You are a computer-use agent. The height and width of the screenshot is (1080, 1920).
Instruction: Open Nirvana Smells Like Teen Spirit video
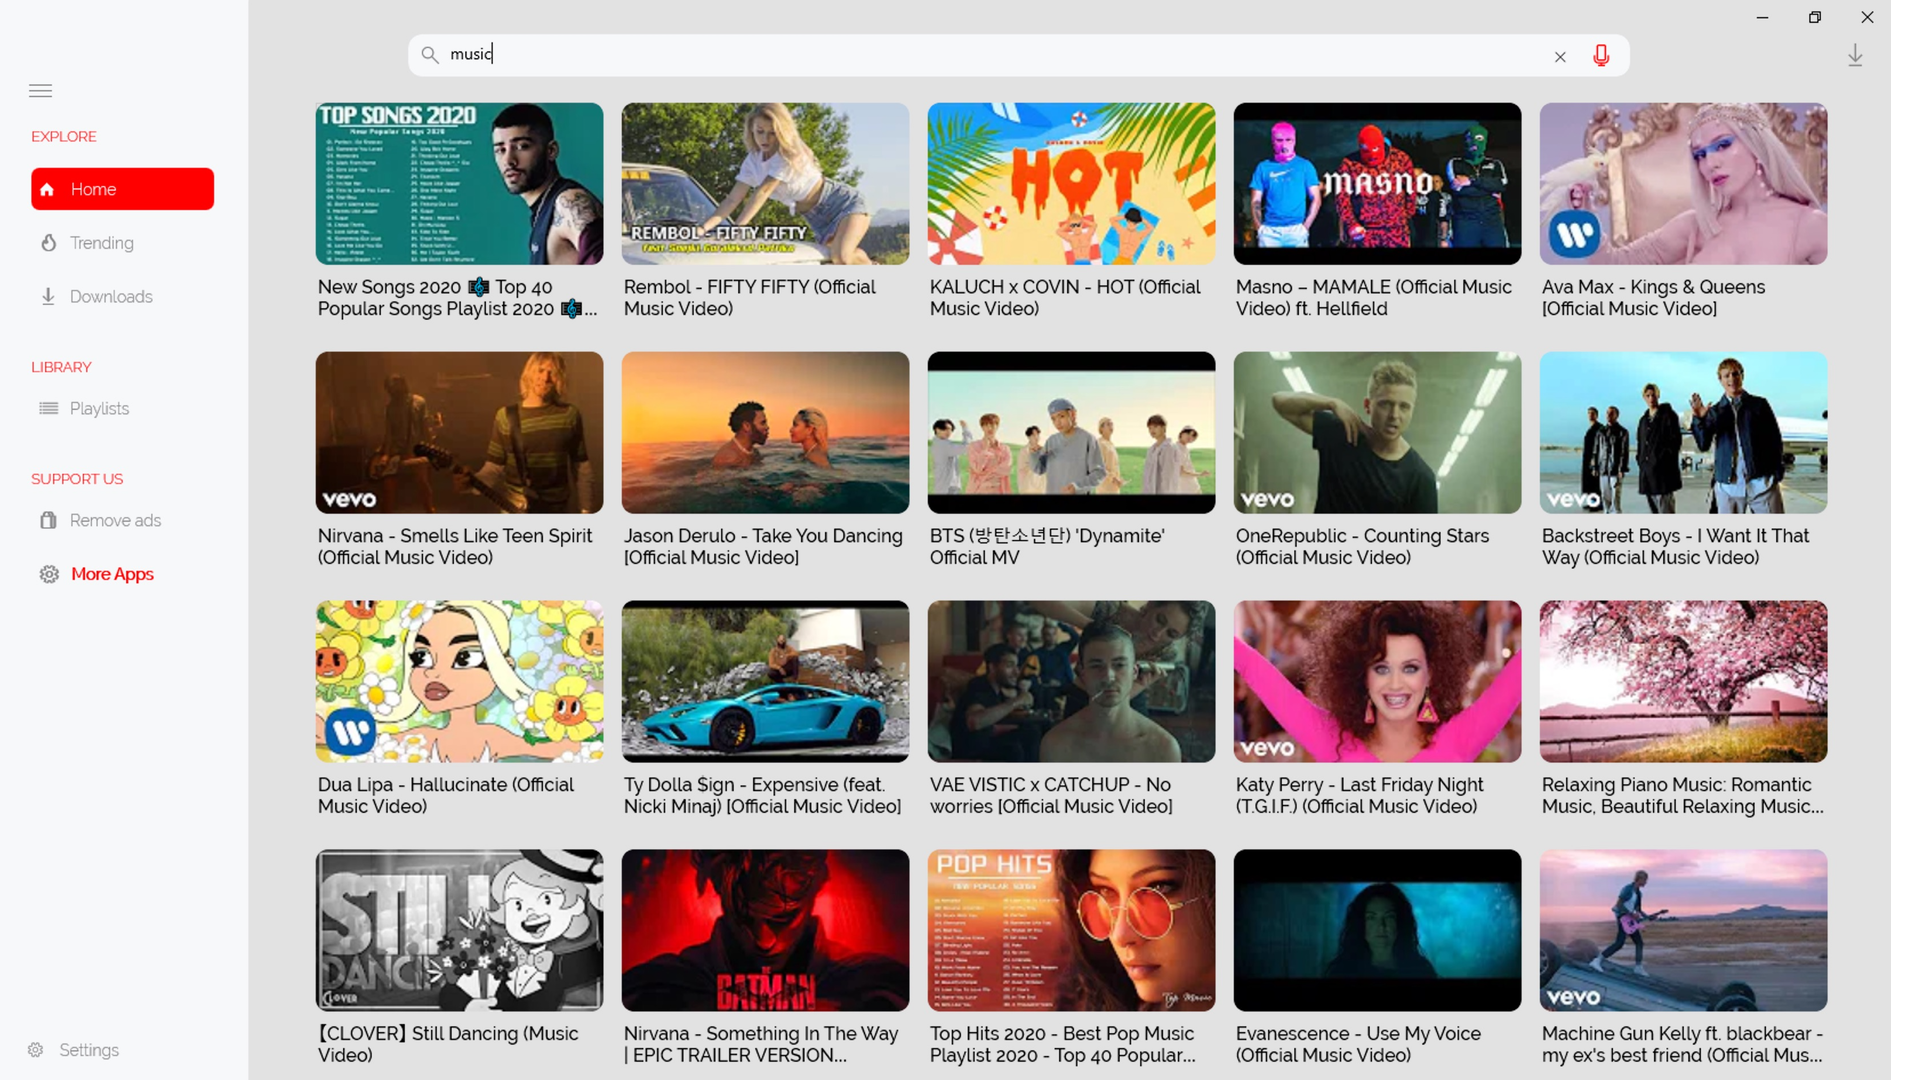[459, 432]
